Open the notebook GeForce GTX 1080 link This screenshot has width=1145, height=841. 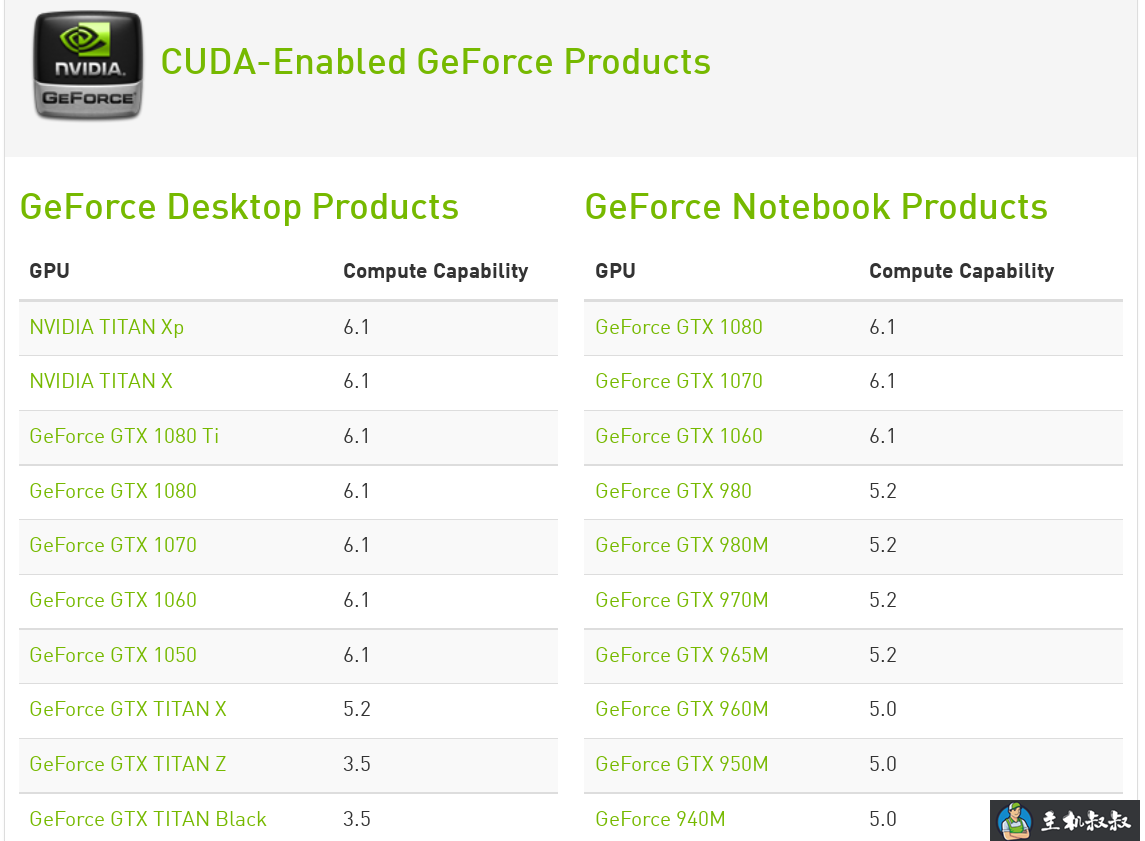[679, 327]
